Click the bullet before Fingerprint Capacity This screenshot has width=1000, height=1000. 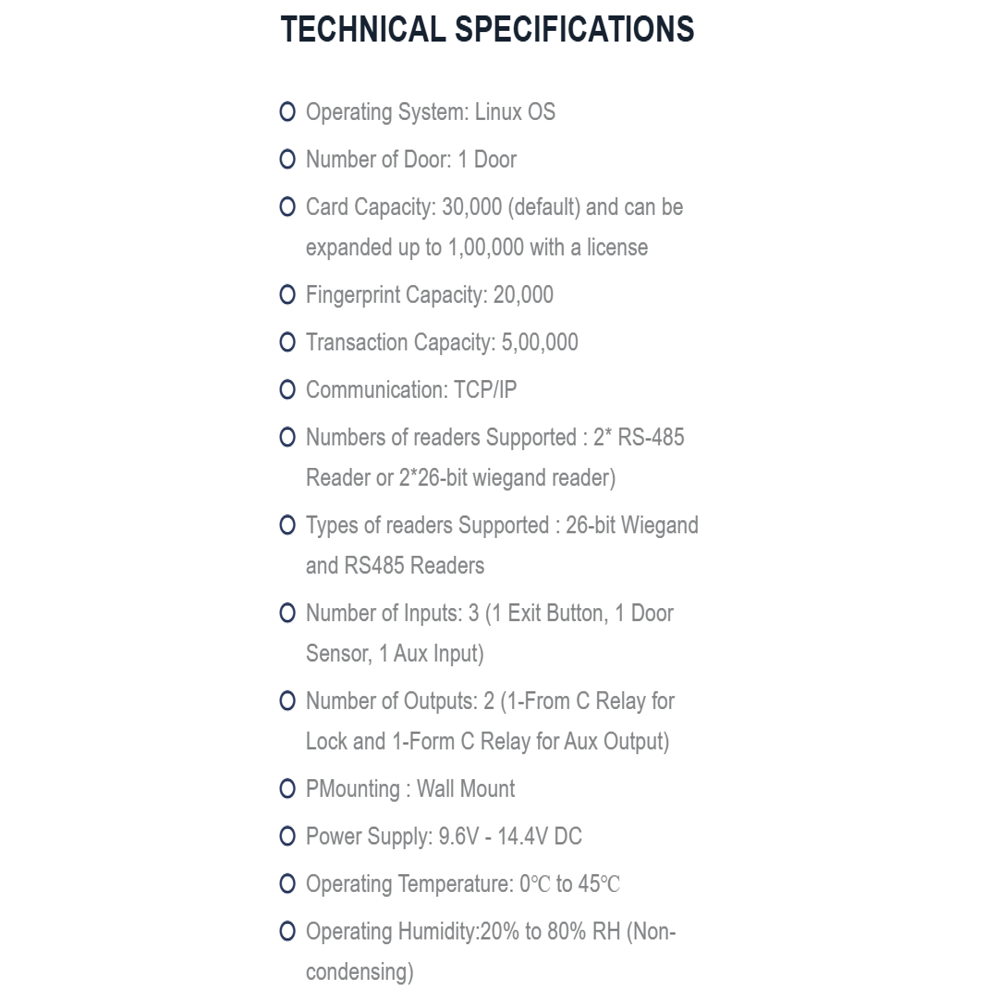pos(287,295)
